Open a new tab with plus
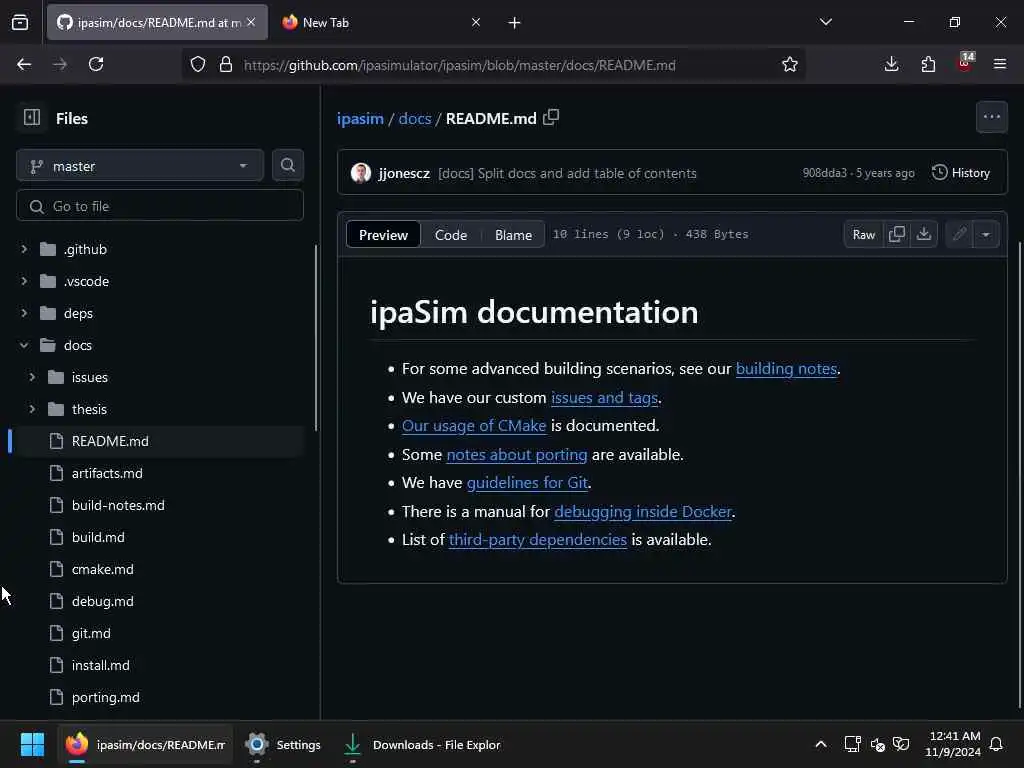1024x768 pixels. (x=514, y=23)
